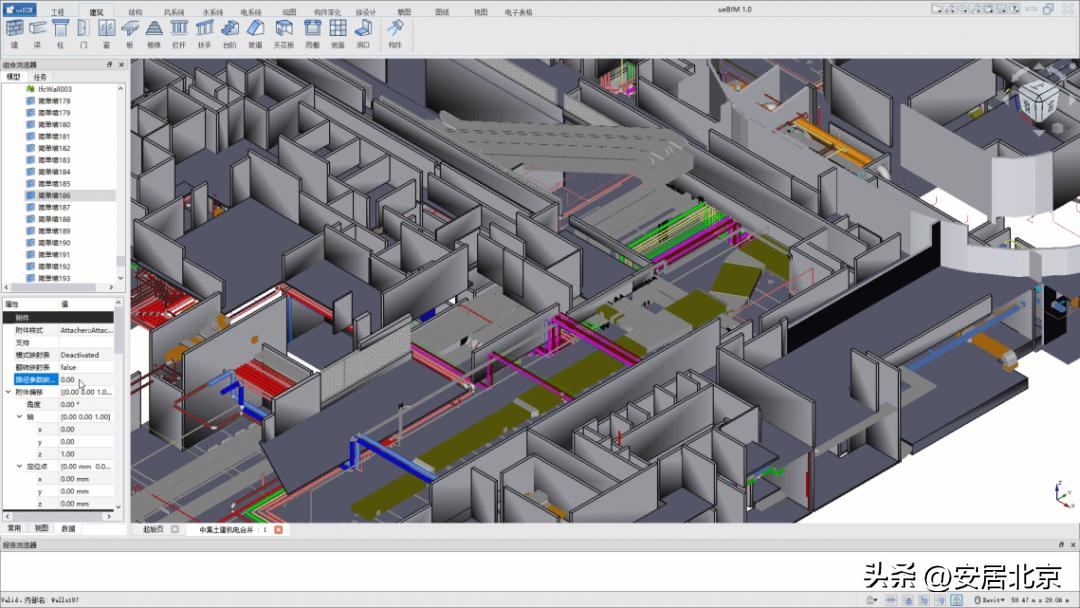This screenshot has height=608, width=1080.
Task: Collapse the 附件偏移 property group
Action: (x=9, y=392)
